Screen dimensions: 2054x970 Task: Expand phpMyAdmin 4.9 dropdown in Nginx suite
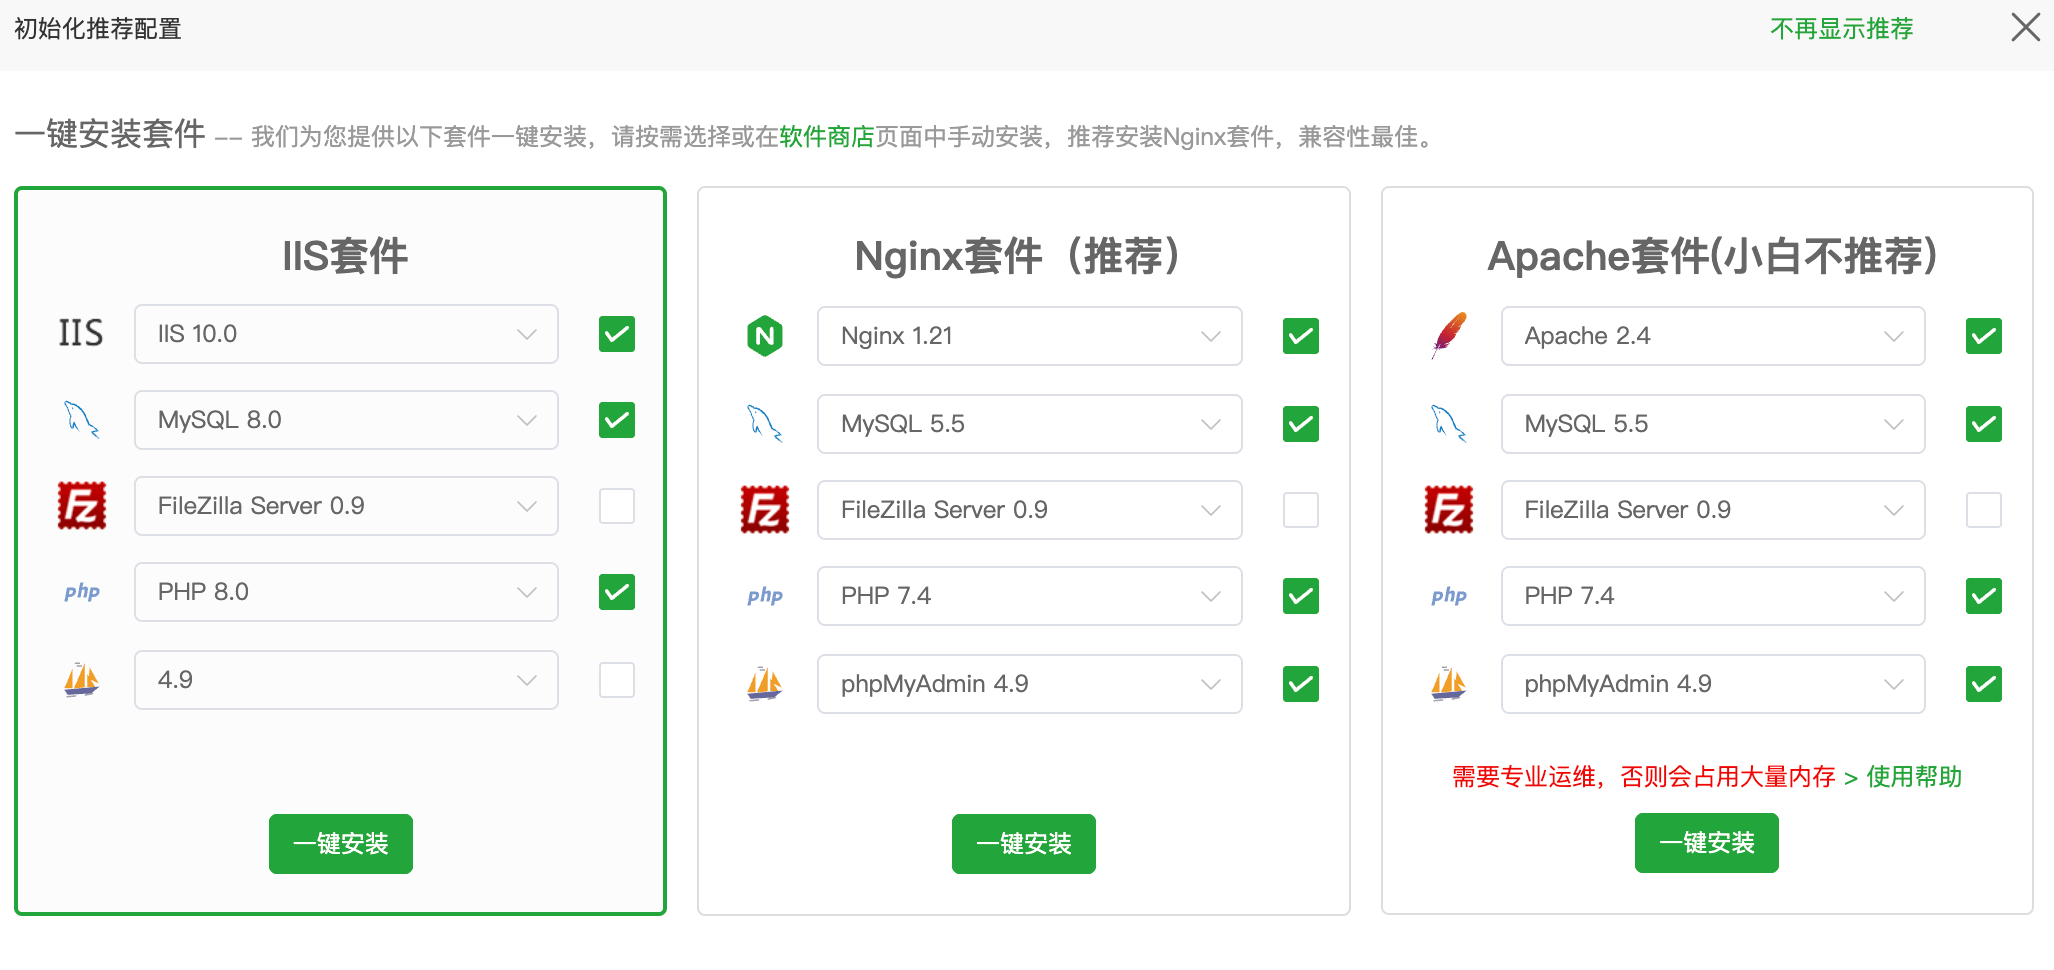pyautogui.click(x=1030, y=684)
